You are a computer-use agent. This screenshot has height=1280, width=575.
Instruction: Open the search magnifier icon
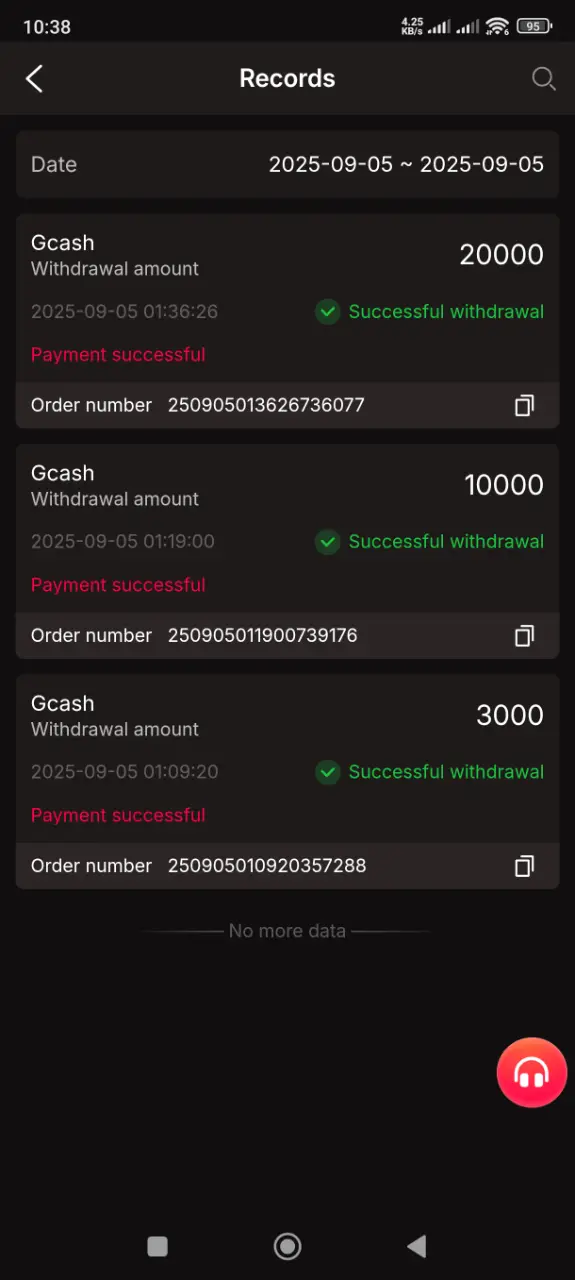pyautogui.click(x=543, y=79)
